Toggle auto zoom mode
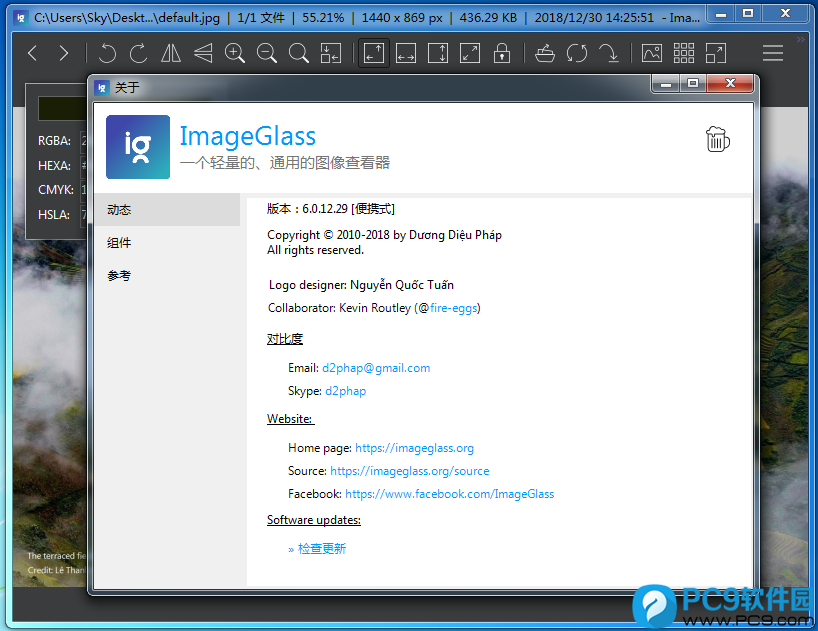The width and height of the screenshot is (818, 631). (374, 53)
